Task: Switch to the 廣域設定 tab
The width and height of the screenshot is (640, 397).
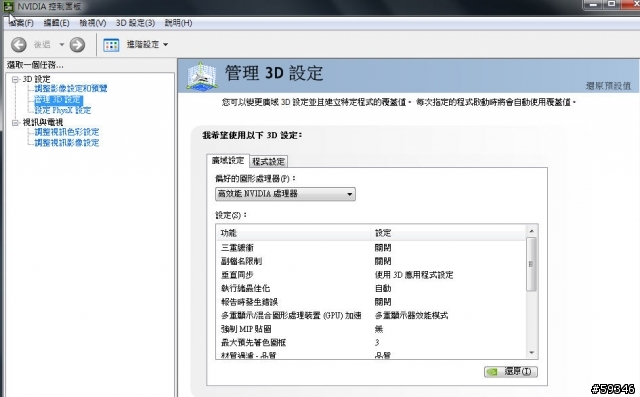Action: (228, 161)
